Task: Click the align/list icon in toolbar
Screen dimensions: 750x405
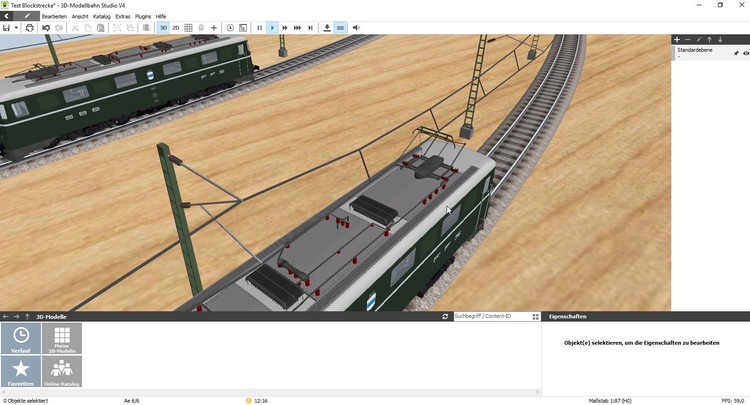Action: click(x=146, y=28)
